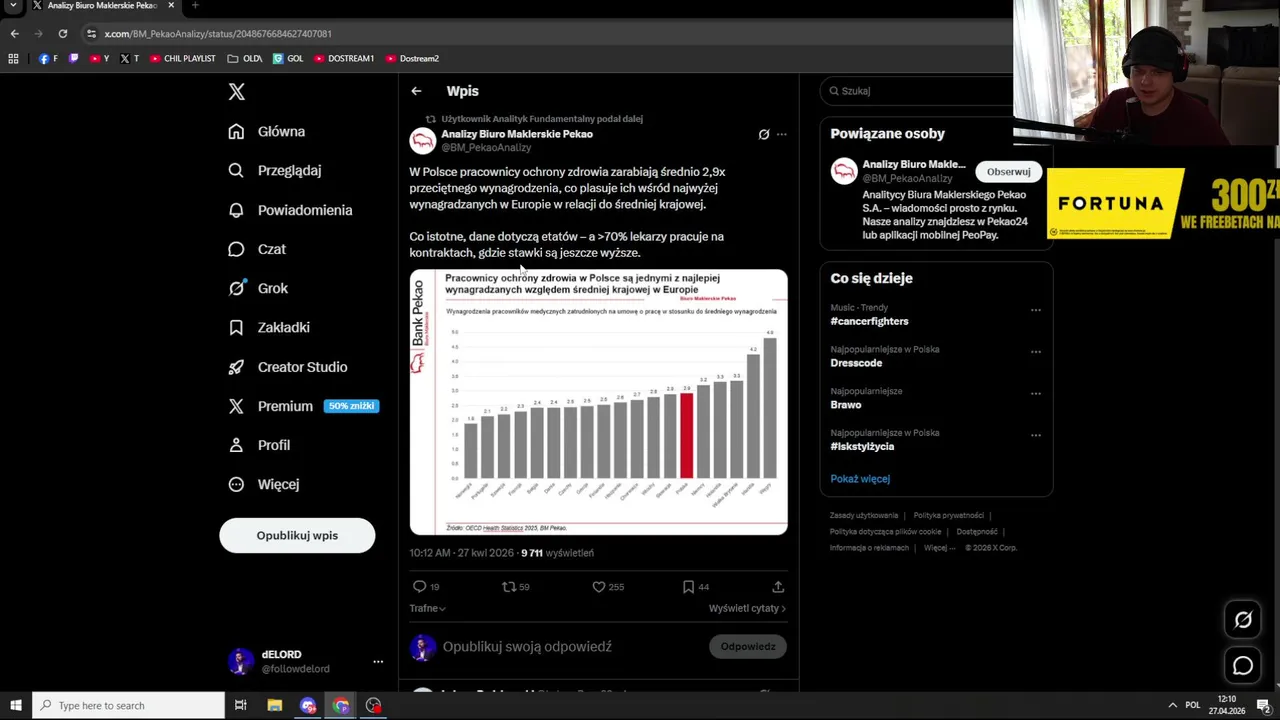Screen dimensions: 1280x720
Task: Open options for Brawo trend
Action: pos(1036,394)
